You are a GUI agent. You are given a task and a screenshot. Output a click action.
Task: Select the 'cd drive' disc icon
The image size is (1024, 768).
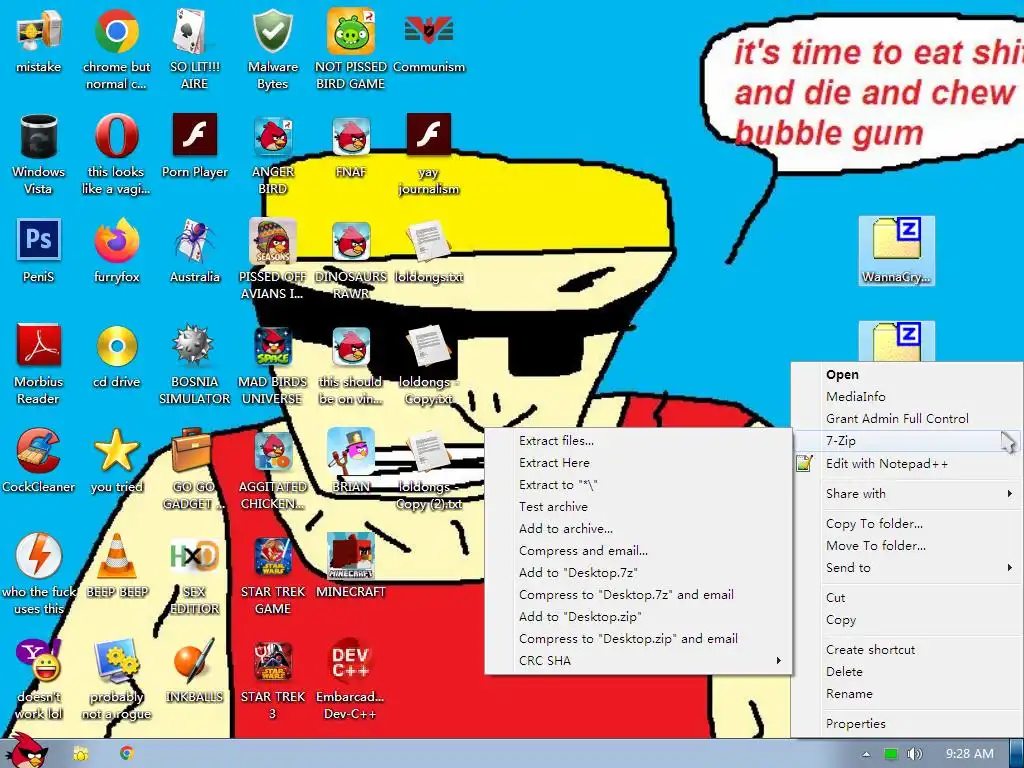[x=116, y=345]
